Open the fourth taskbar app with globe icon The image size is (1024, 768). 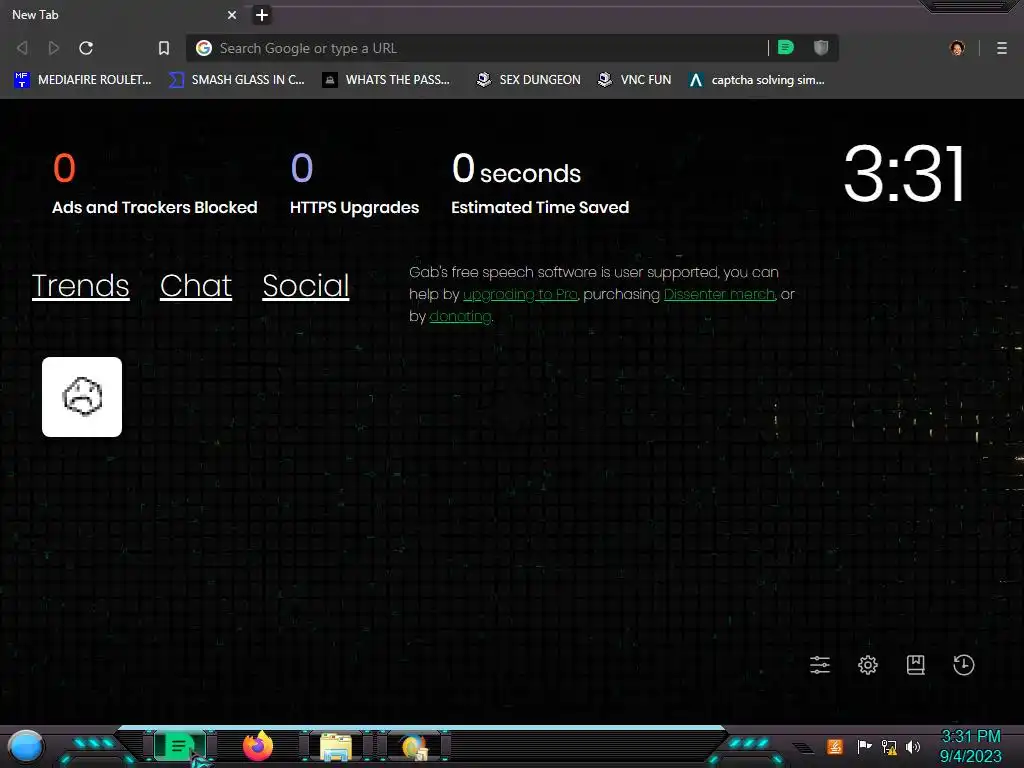414,746
